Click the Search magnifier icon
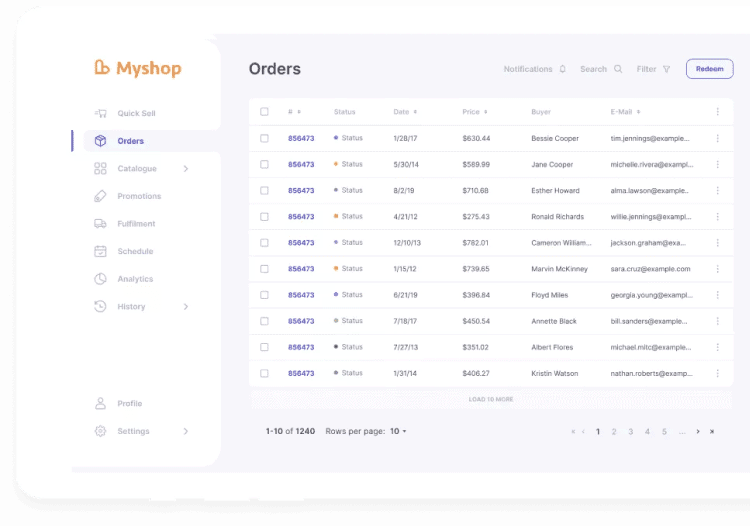 (618, 69)
